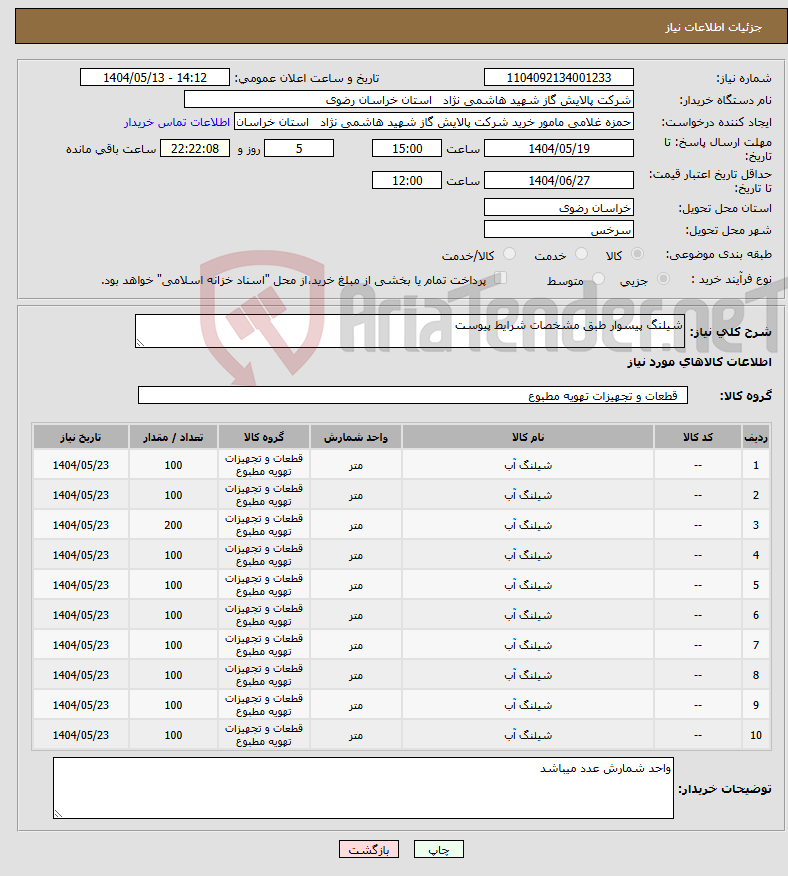Screen dimensions: 788x876
Task: Click شیلنگ آب in row 1
Action: [528, 465]
